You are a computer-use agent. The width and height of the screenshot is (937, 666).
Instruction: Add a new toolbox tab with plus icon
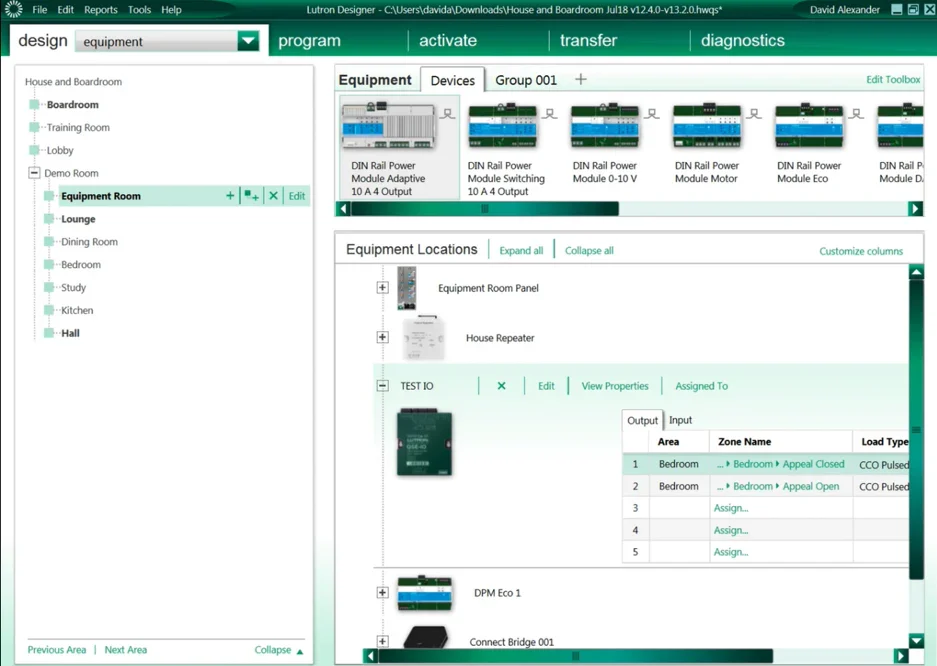click(x=581, y=79)
